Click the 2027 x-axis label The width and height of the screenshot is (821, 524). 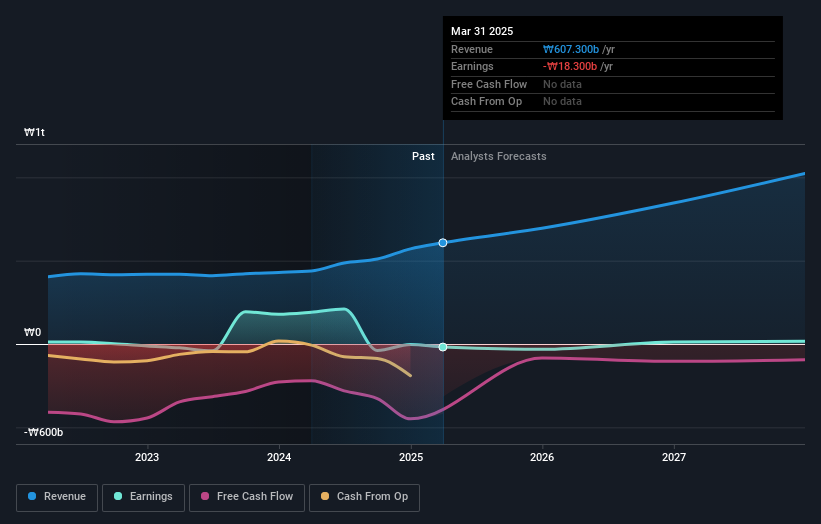pos(674,457)
